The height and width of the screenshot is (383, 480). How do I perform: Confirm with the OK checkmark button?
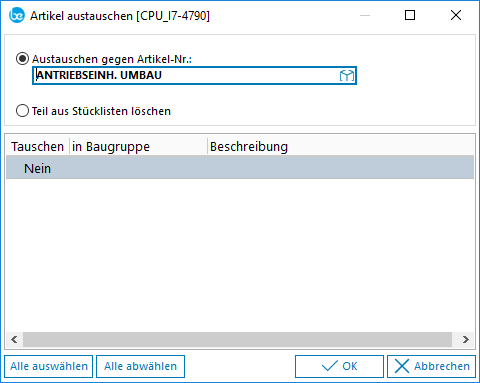click(x=339, y=366)
